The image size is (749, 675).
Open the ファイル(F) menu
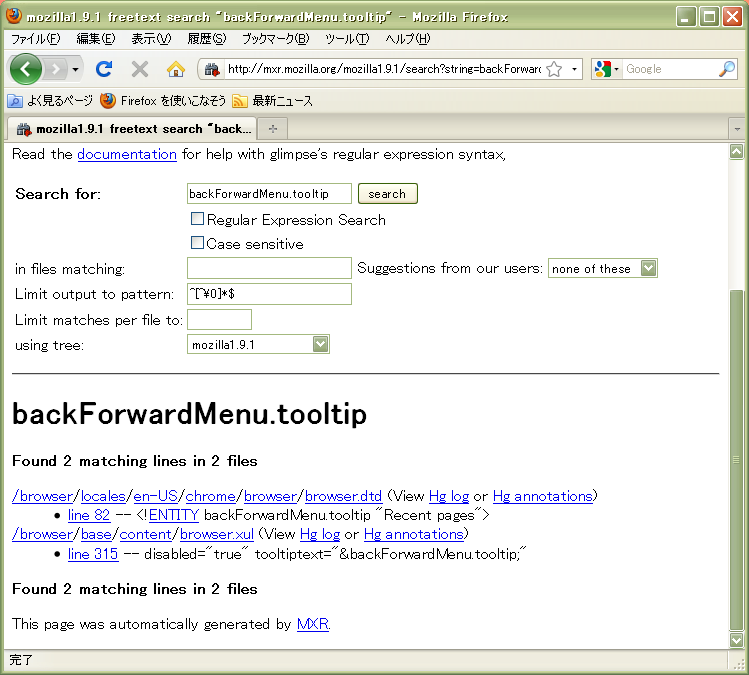tap(35, 39)
